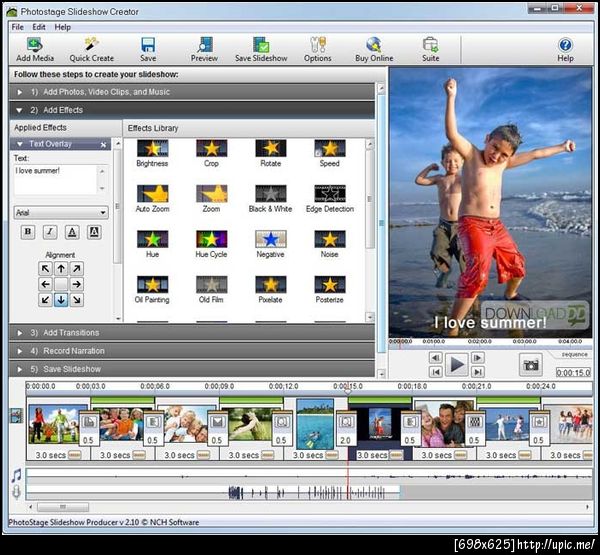This screenshot has height=555, width=600.
Task: Click the horizontal timeline scrollbar thumb
Action: [x=63, y=507]
